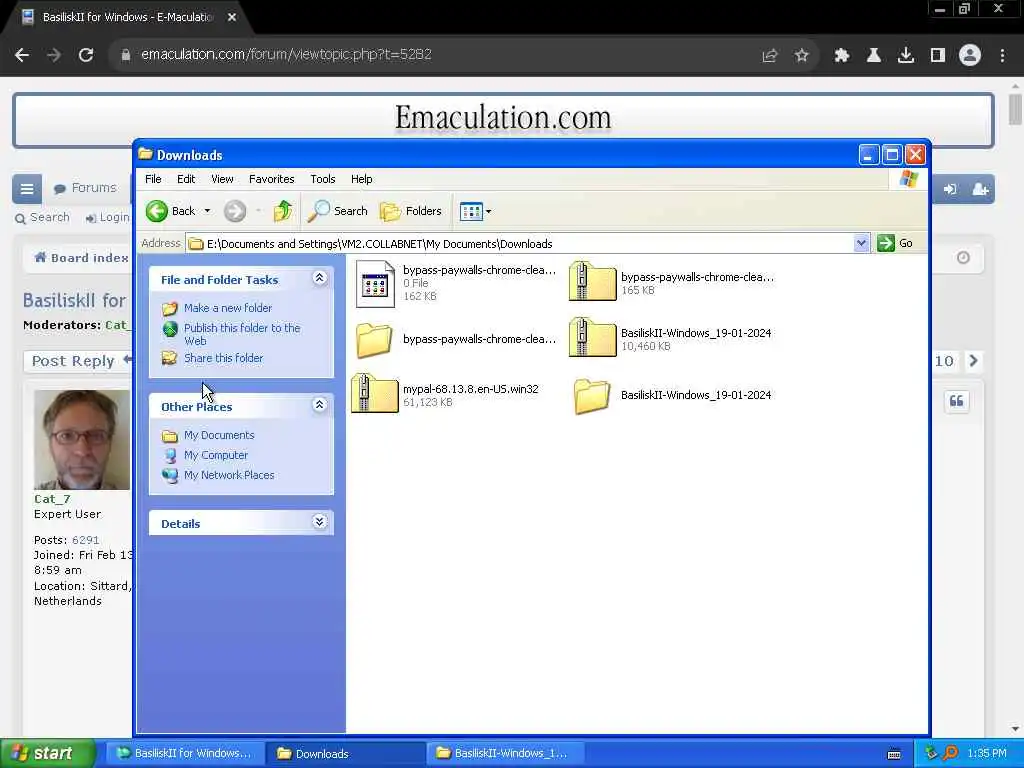1024x768 pixels.
Task: Expand the Address bar dropdown arrow
Action: point(861,244)
